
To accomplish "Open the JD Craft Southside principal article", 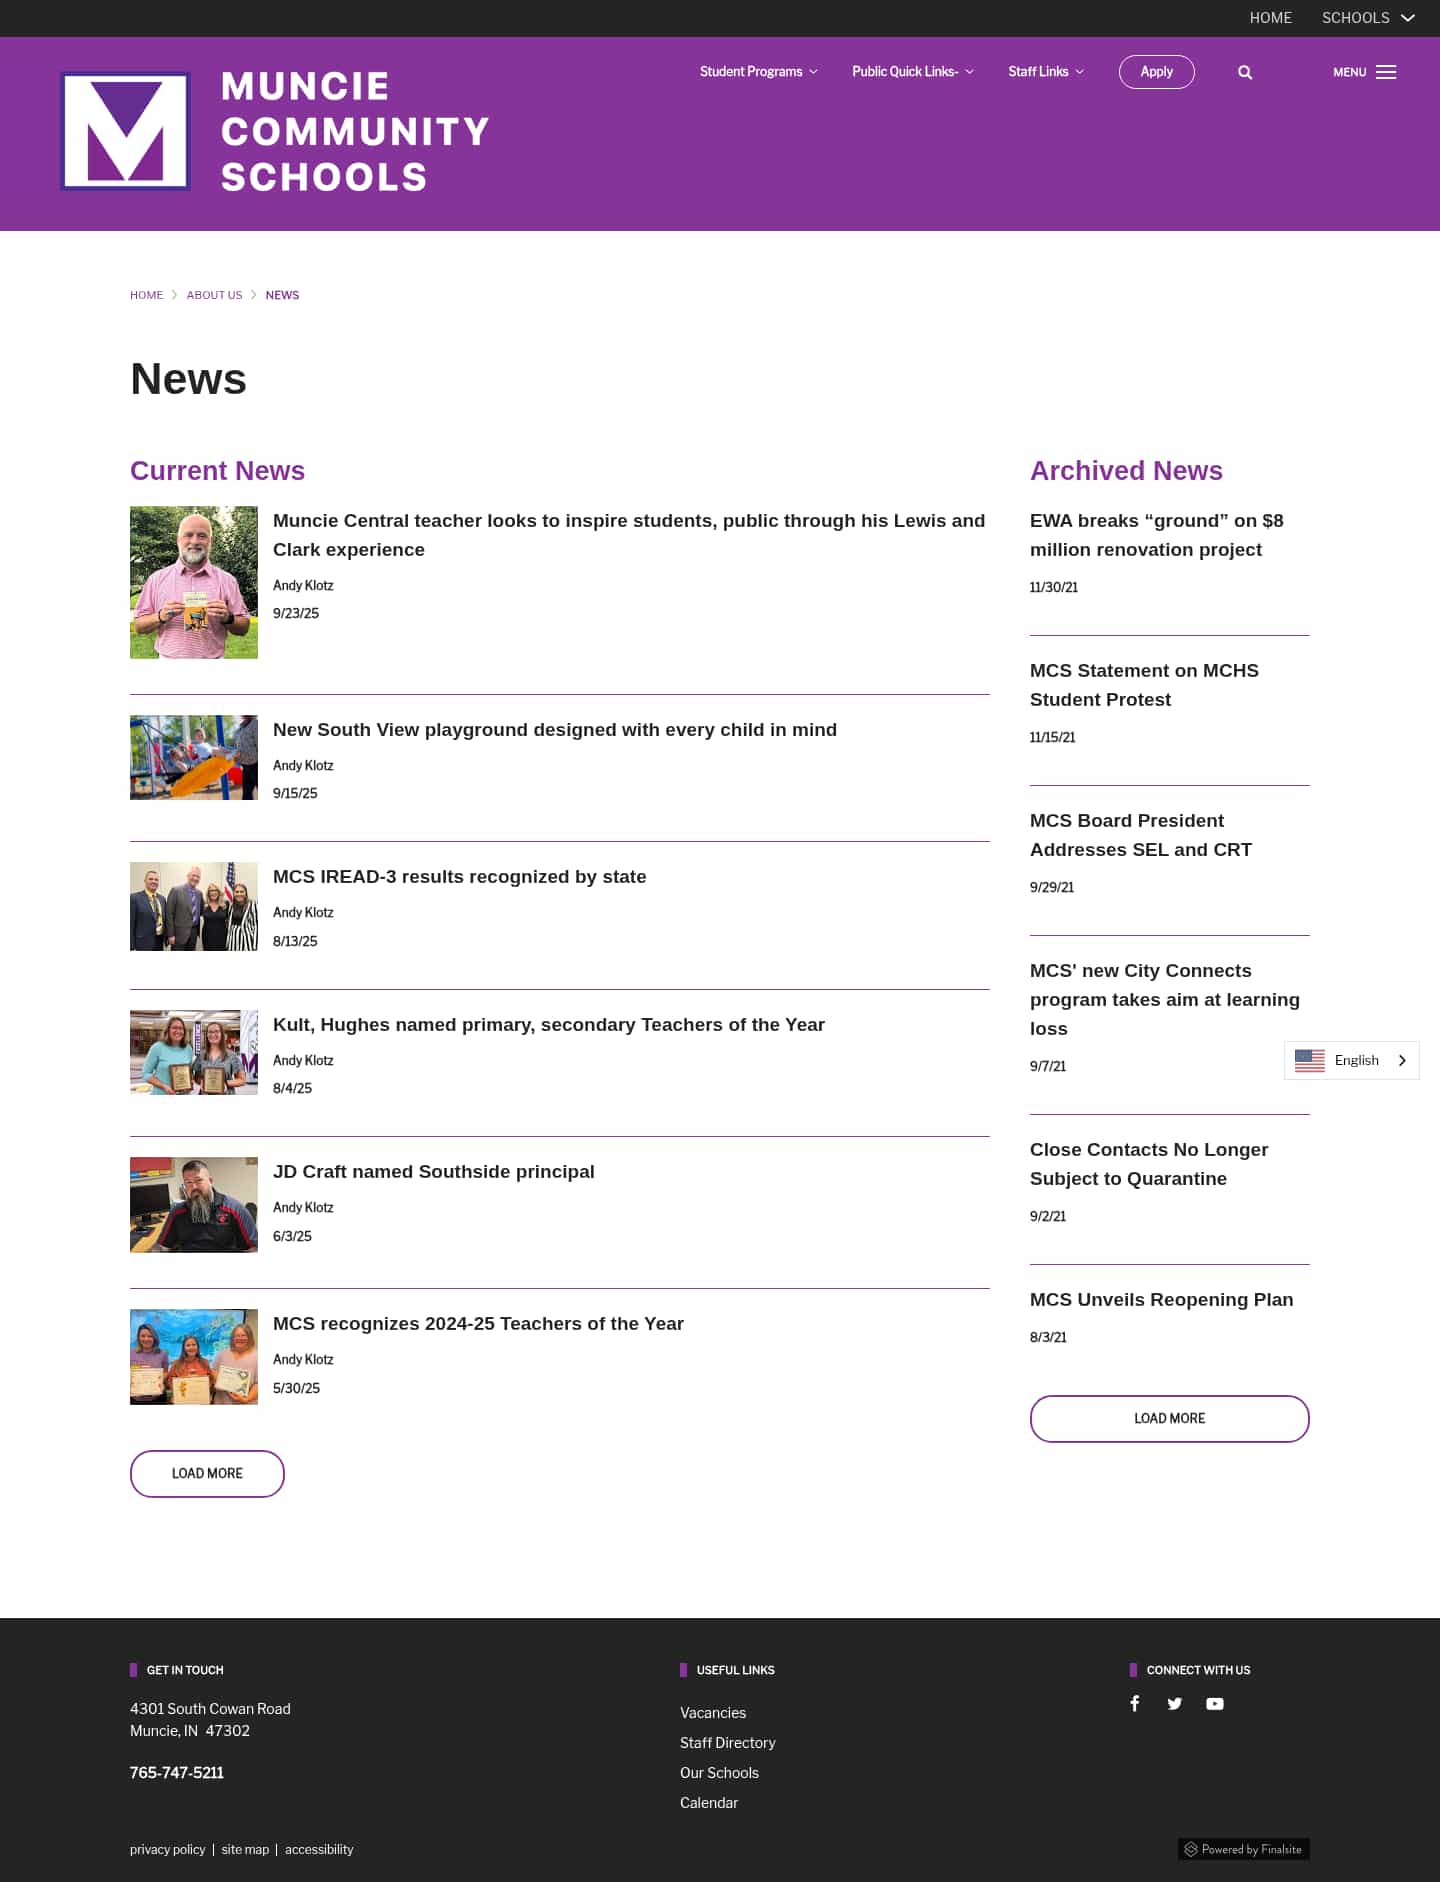I will (x=433, y=1171).
